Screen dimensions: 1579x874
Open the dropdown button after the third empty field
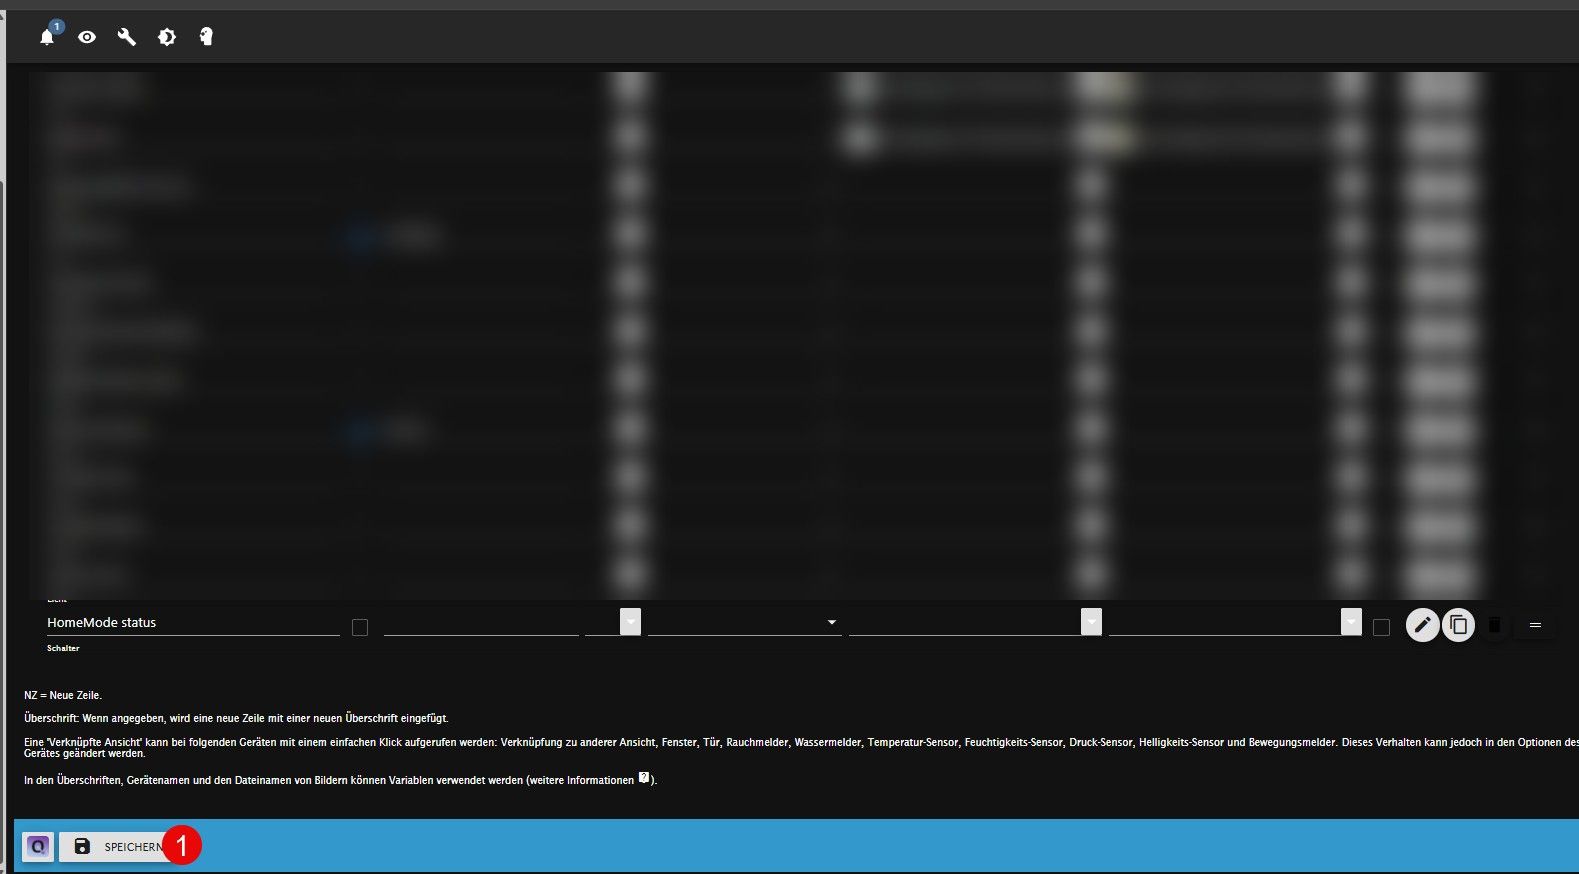click(x=1091, y=621)
